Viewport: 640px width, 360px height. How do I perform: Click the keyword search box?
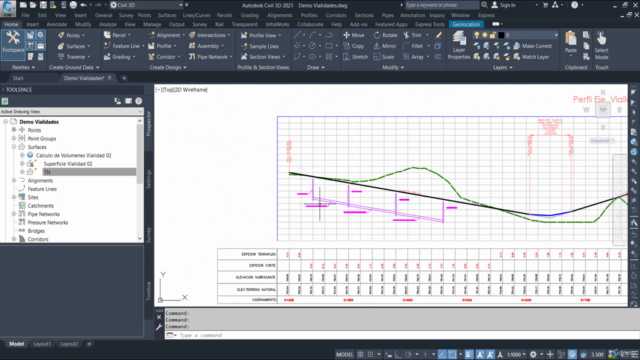tap(442, 5)
